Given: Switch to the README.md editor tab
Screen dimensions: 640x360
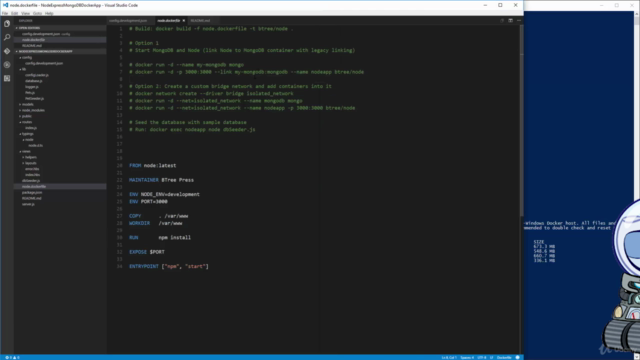Looking at the screenshot, I should (200, 20).
